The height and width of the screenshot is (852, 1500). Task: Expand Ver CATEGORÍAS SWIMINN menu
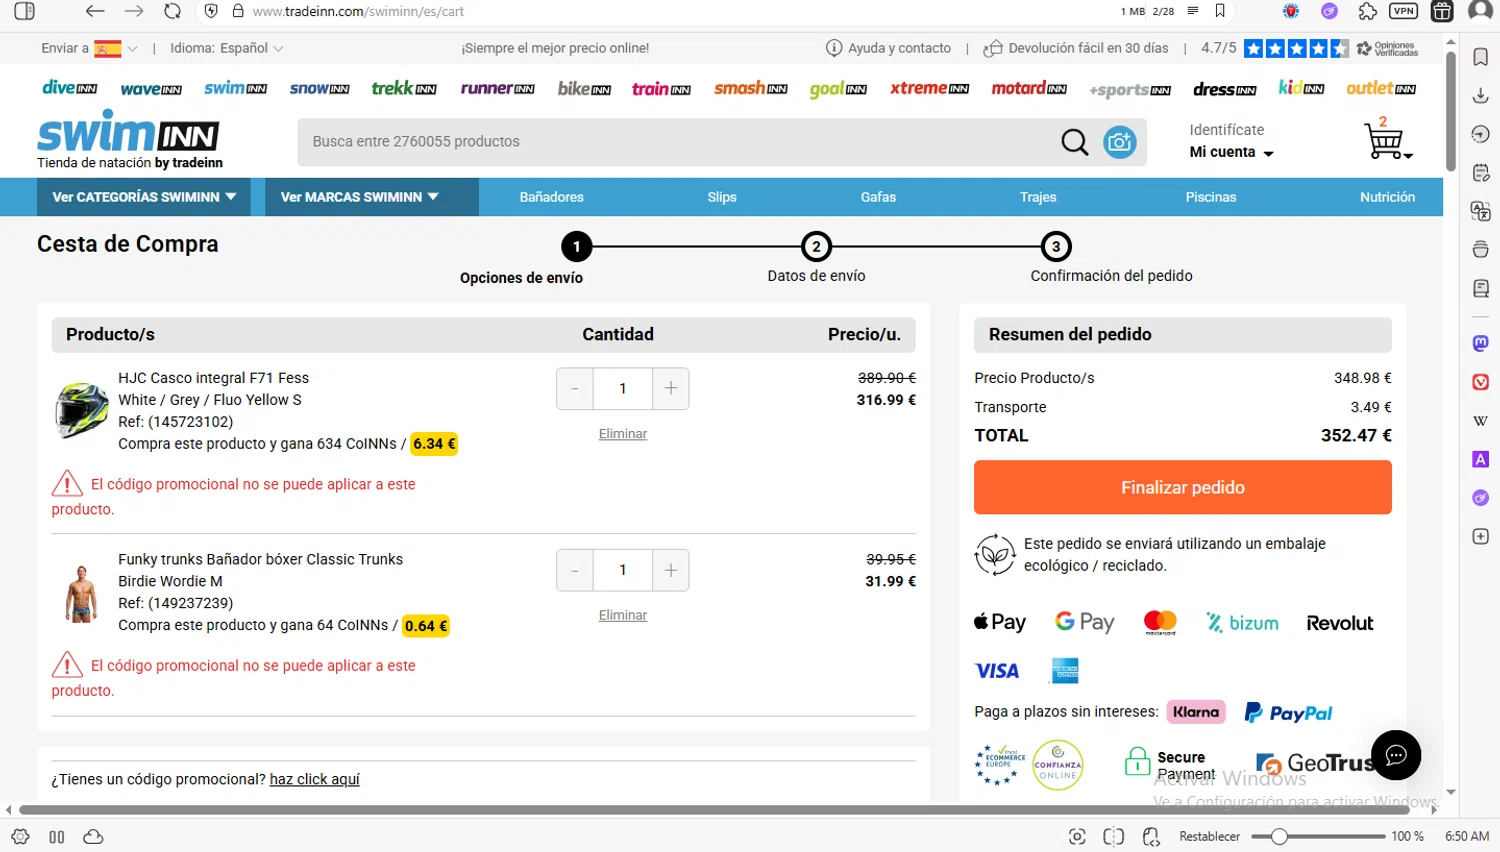click(x=144, y=197)
